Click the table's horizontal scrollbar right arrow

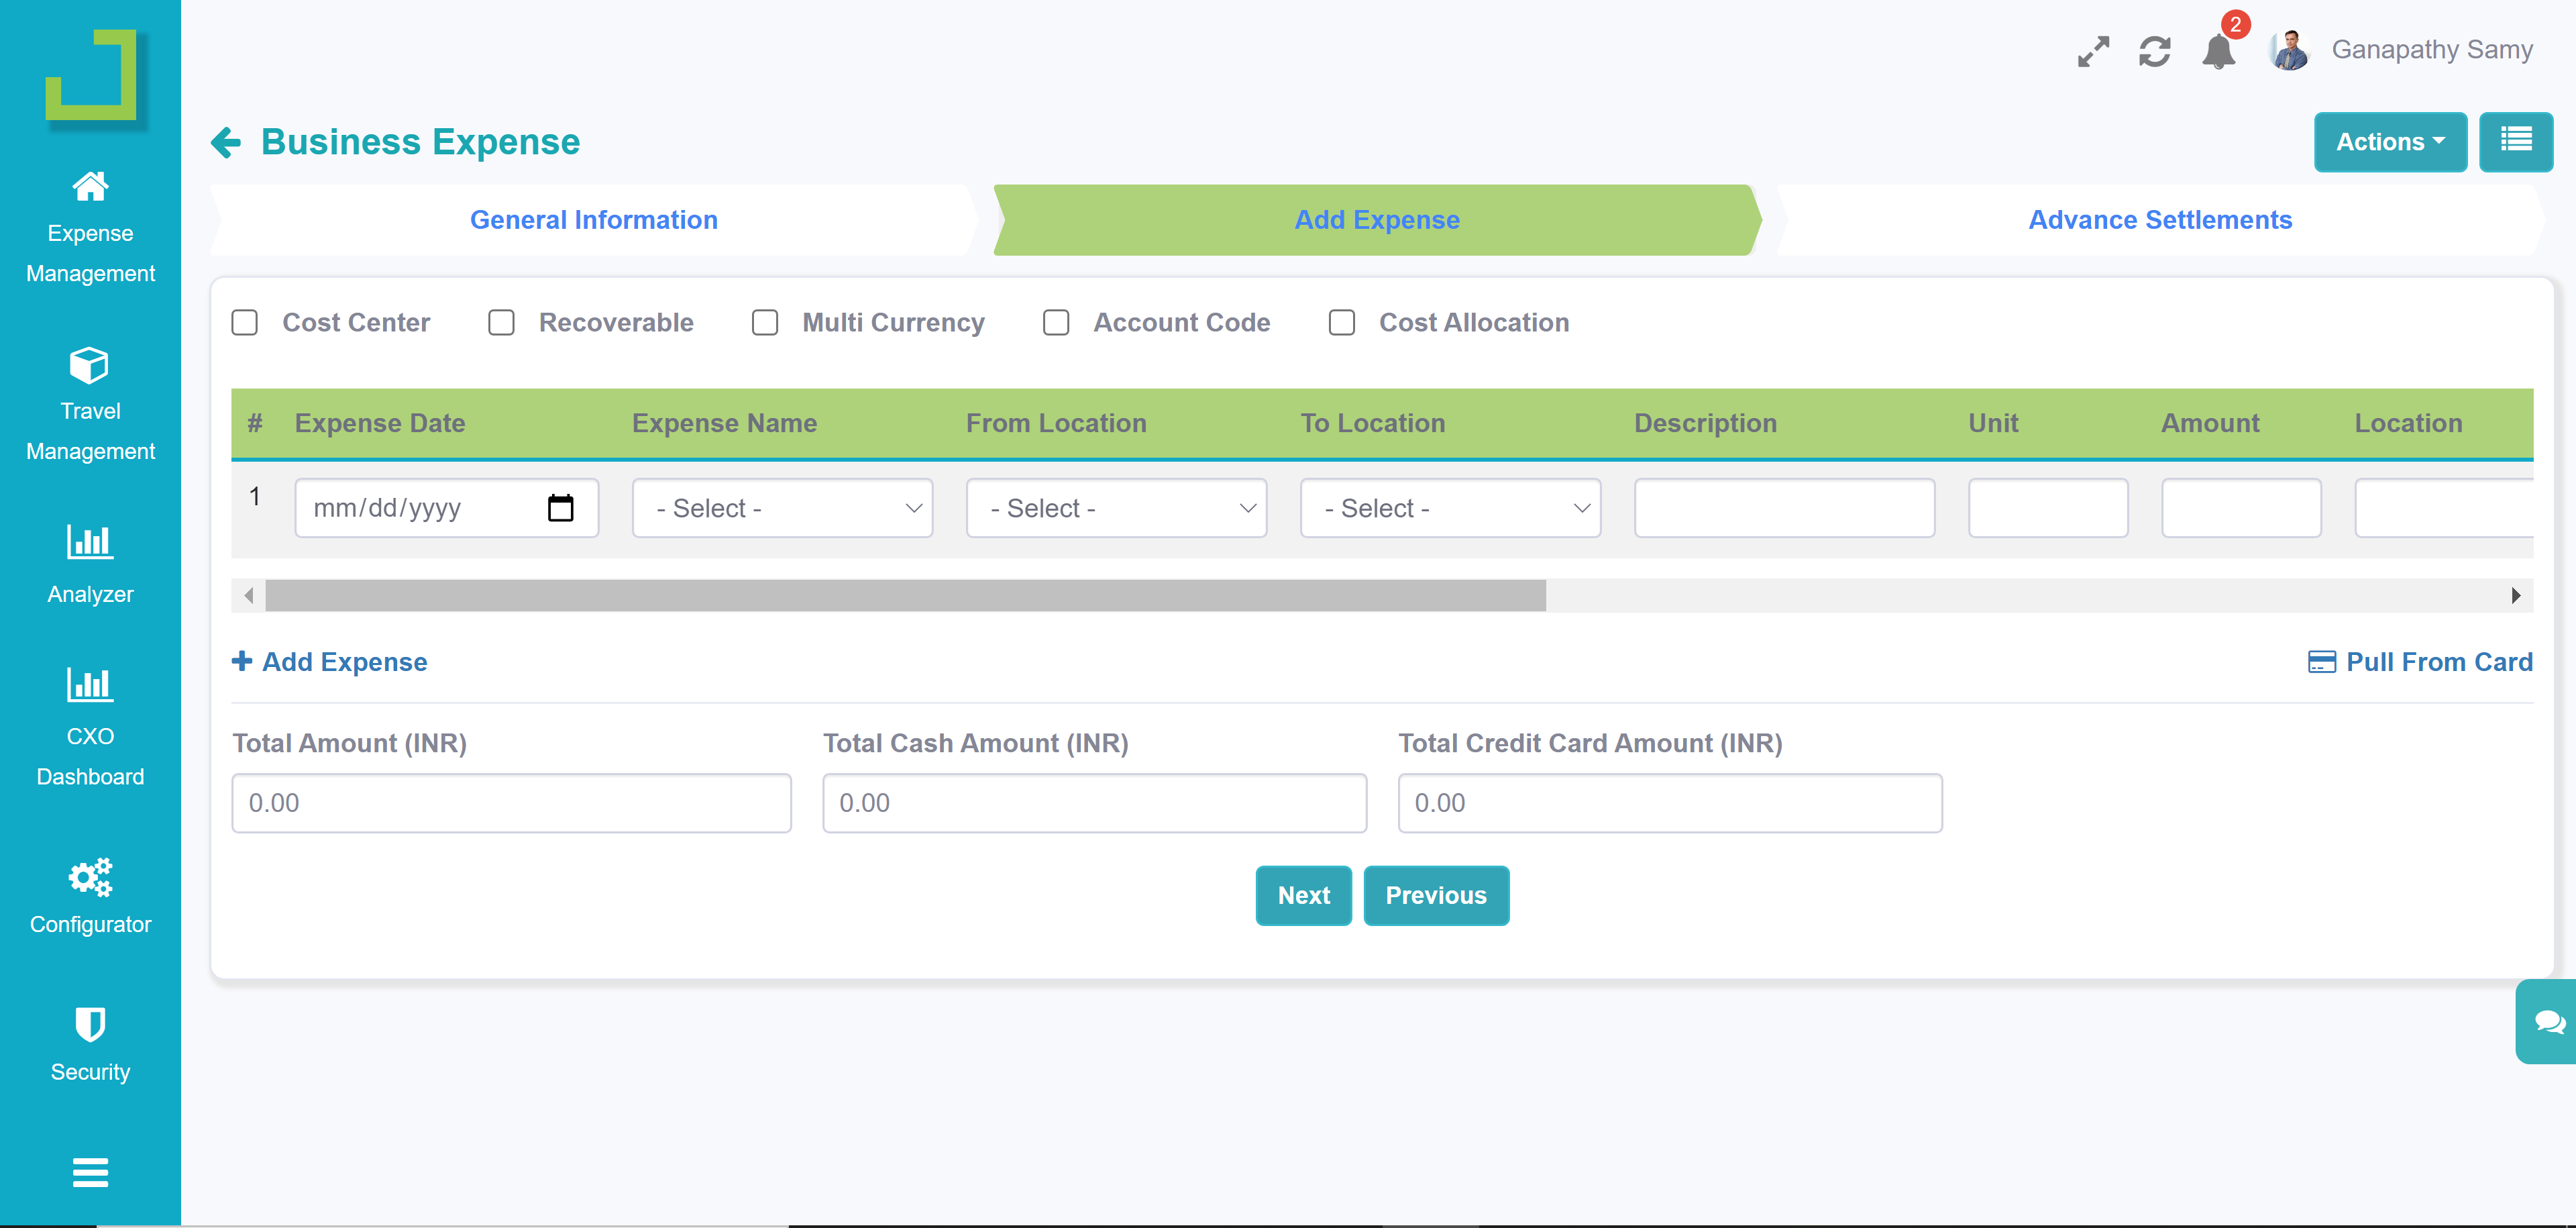2515,596
